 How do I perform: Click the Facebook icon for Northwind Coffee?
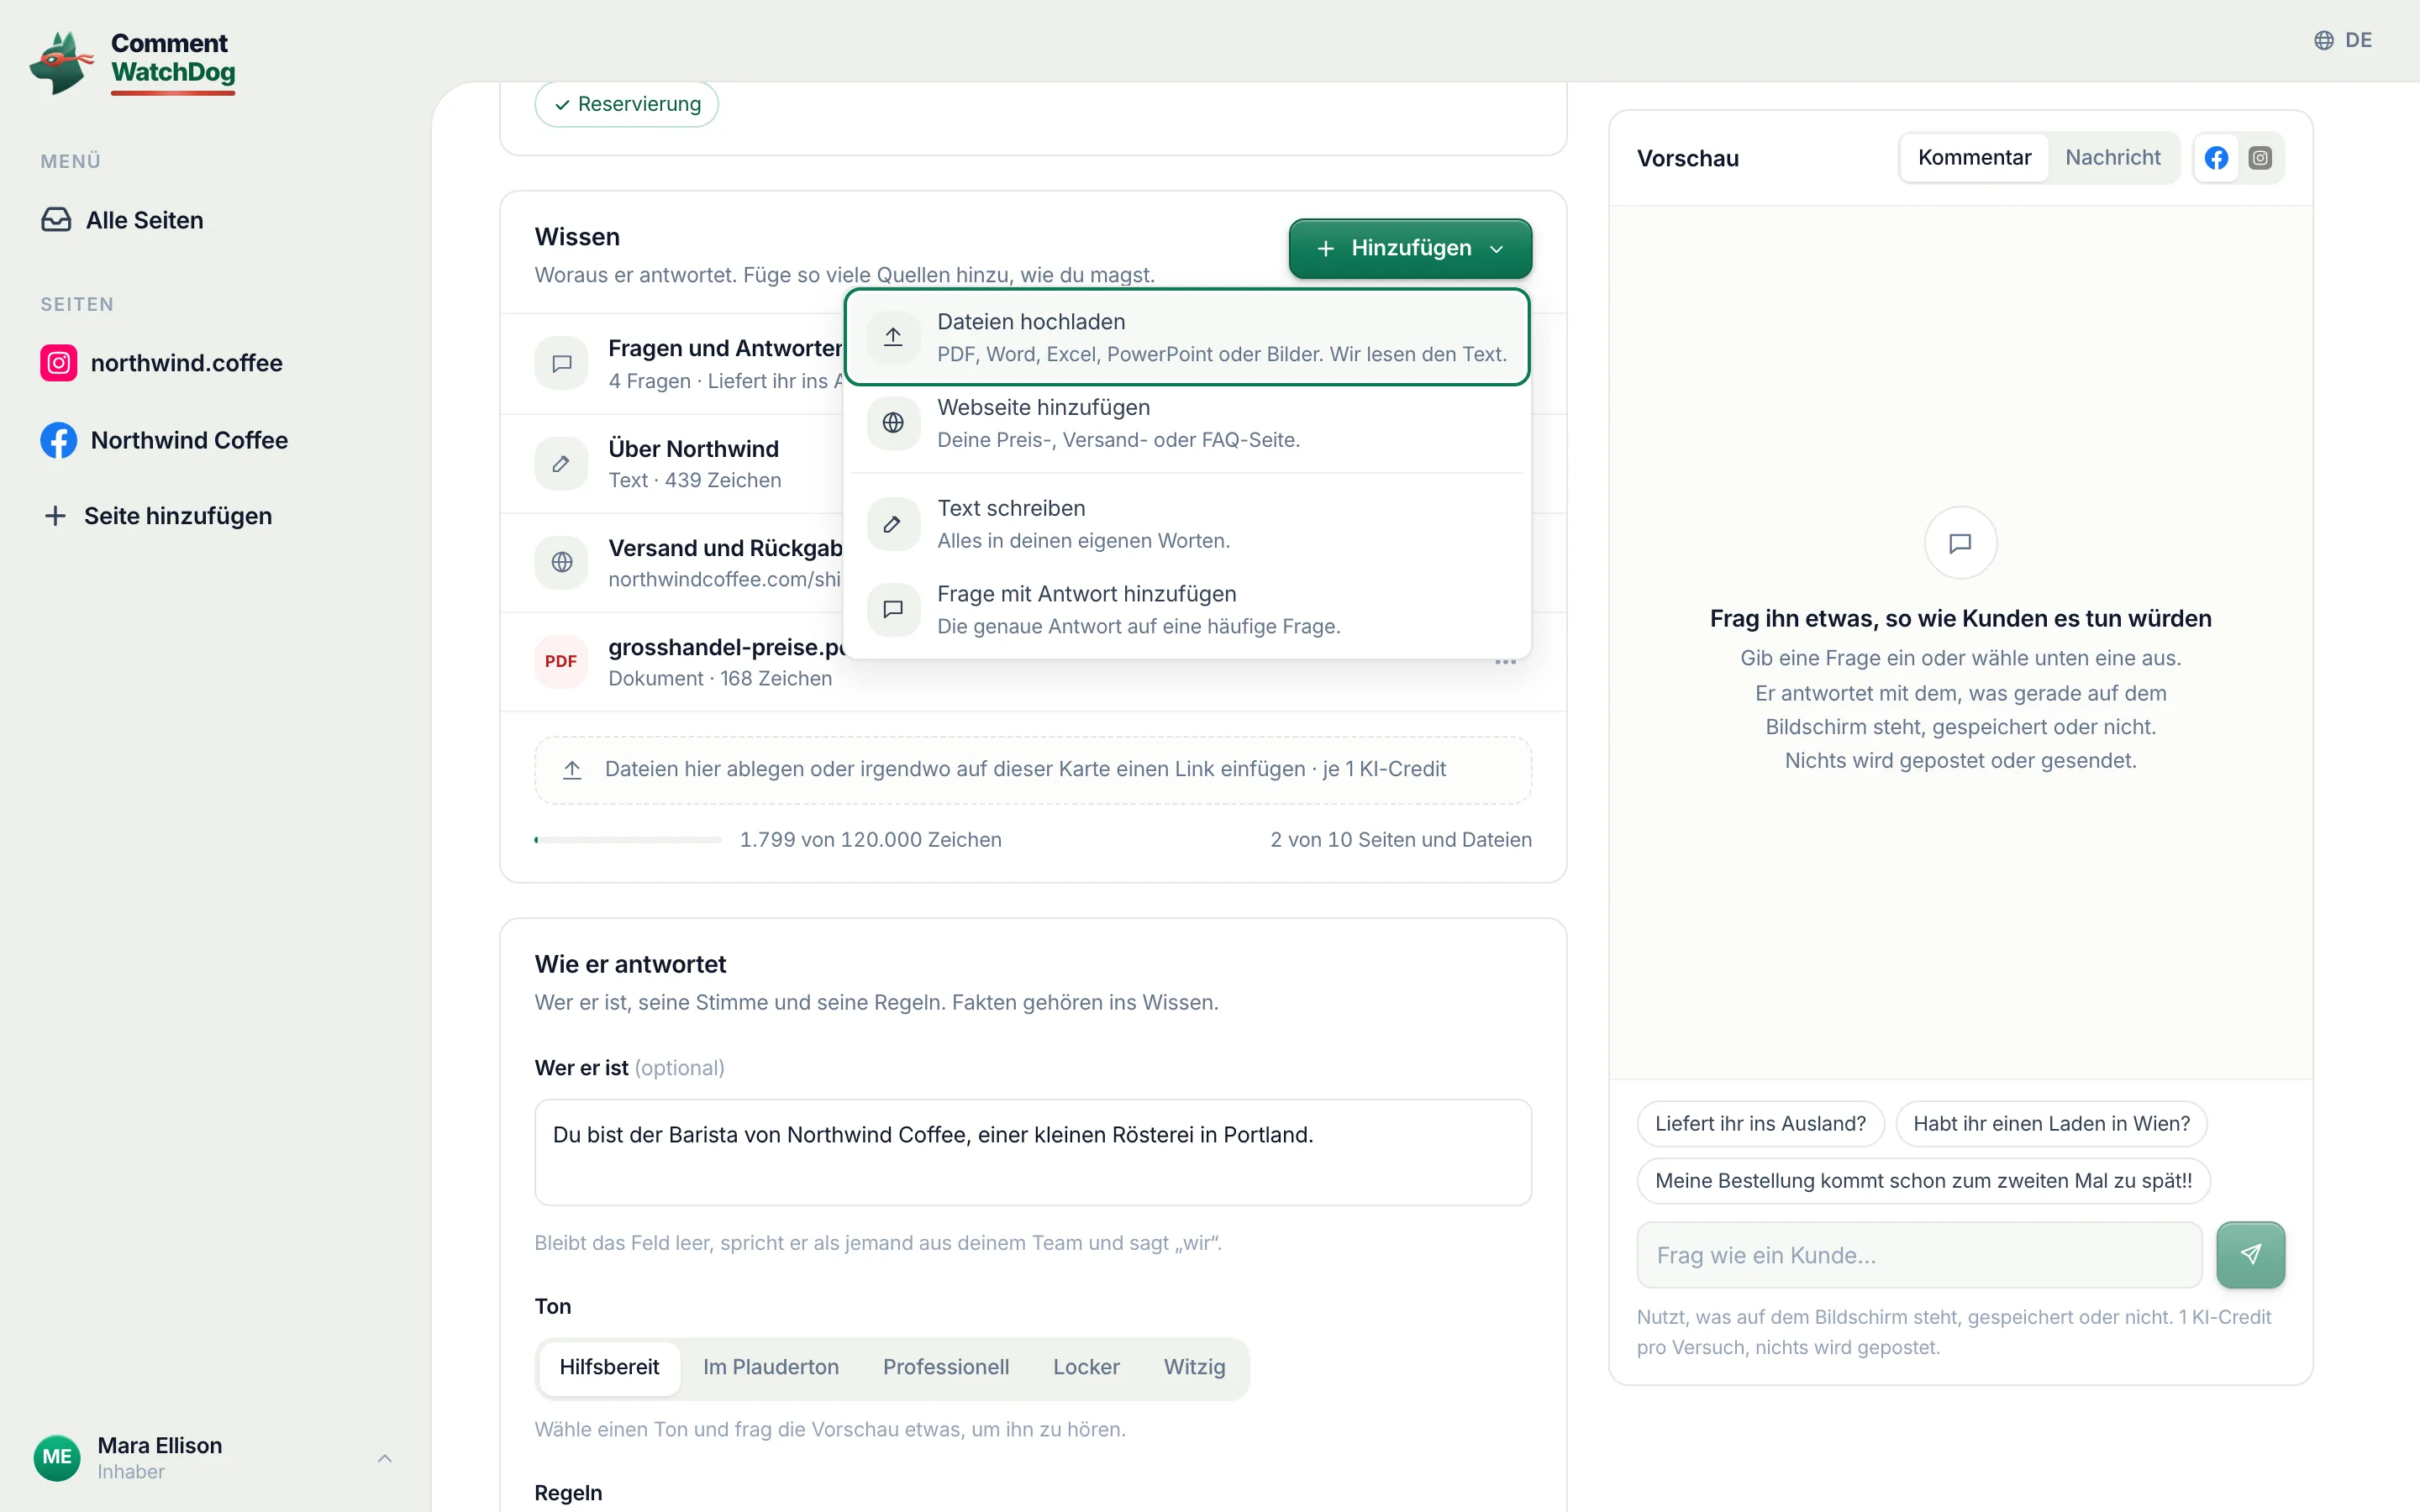coord(59,440)
